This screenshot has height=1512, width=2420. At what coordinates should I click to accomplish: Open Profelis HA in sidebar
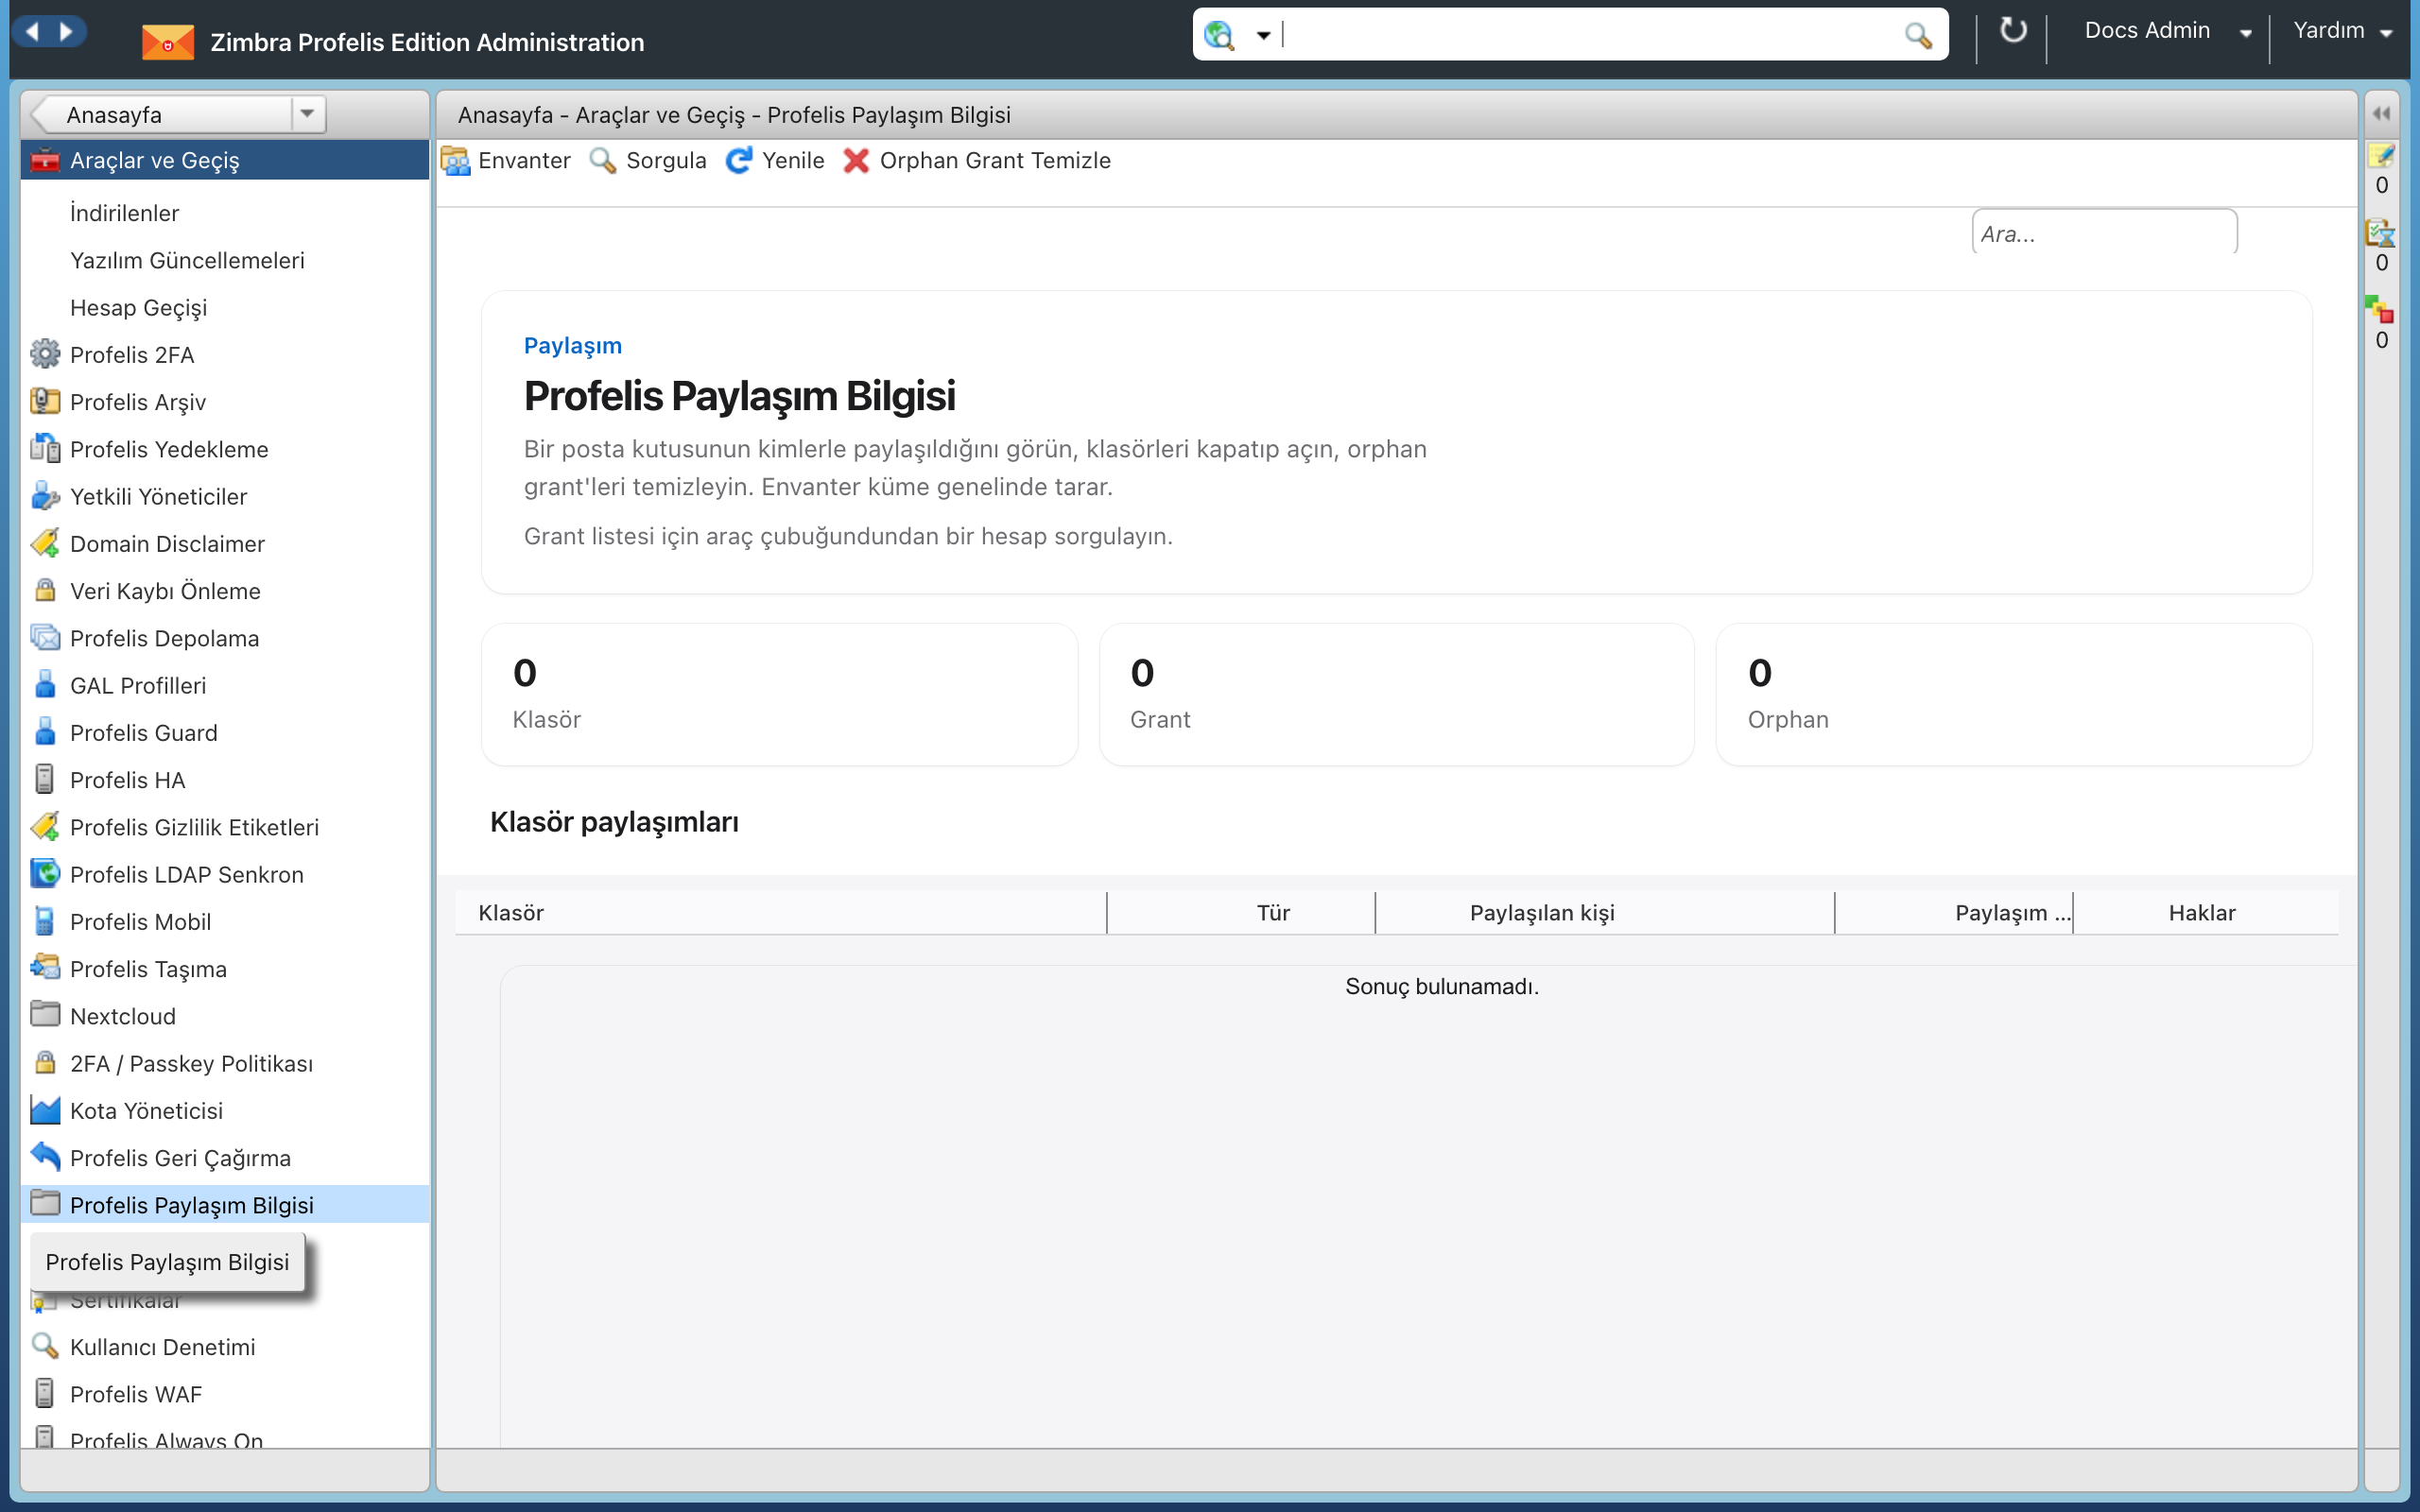tap(127, 779)
